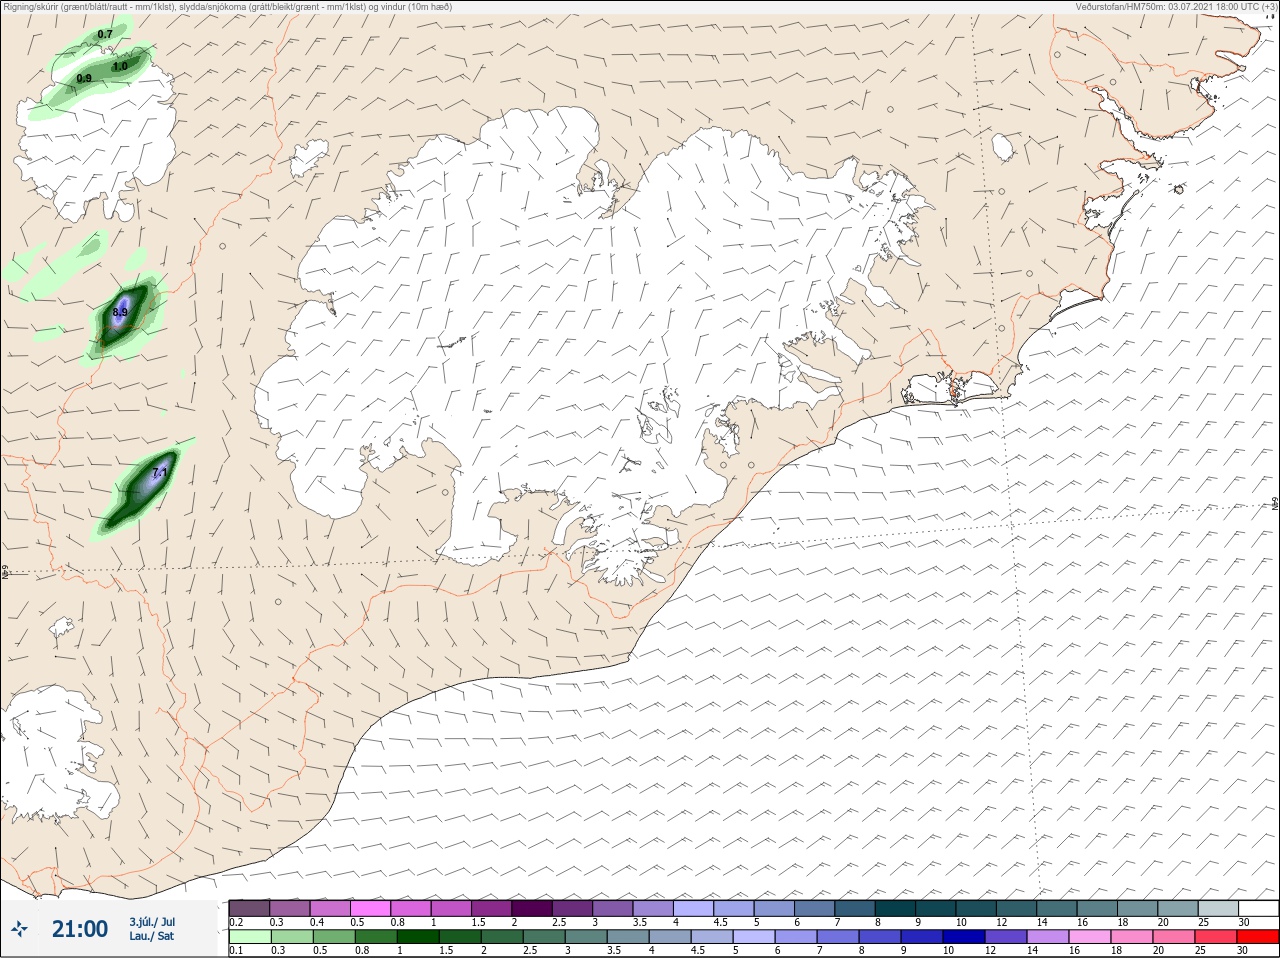Viewport: 1280px width, 958px height.
Task: Select the pale green 0.1 swatch in lower legend
Action: click(249, 937)
